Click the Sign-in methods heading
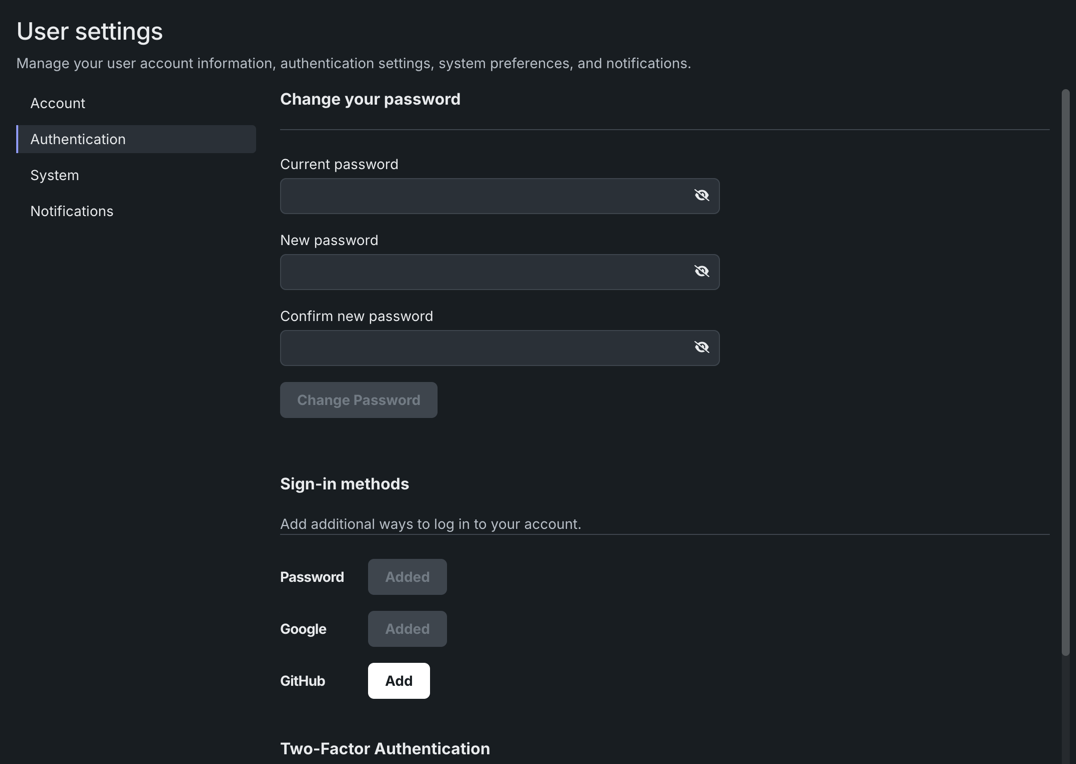1076x764 pixels. click(344, 484)
